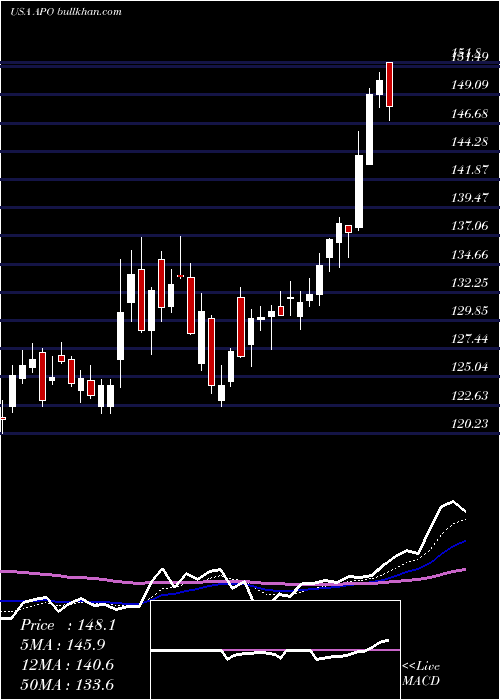
Task: Click the Price : 148.1 readout
Action: coord(68,625)
